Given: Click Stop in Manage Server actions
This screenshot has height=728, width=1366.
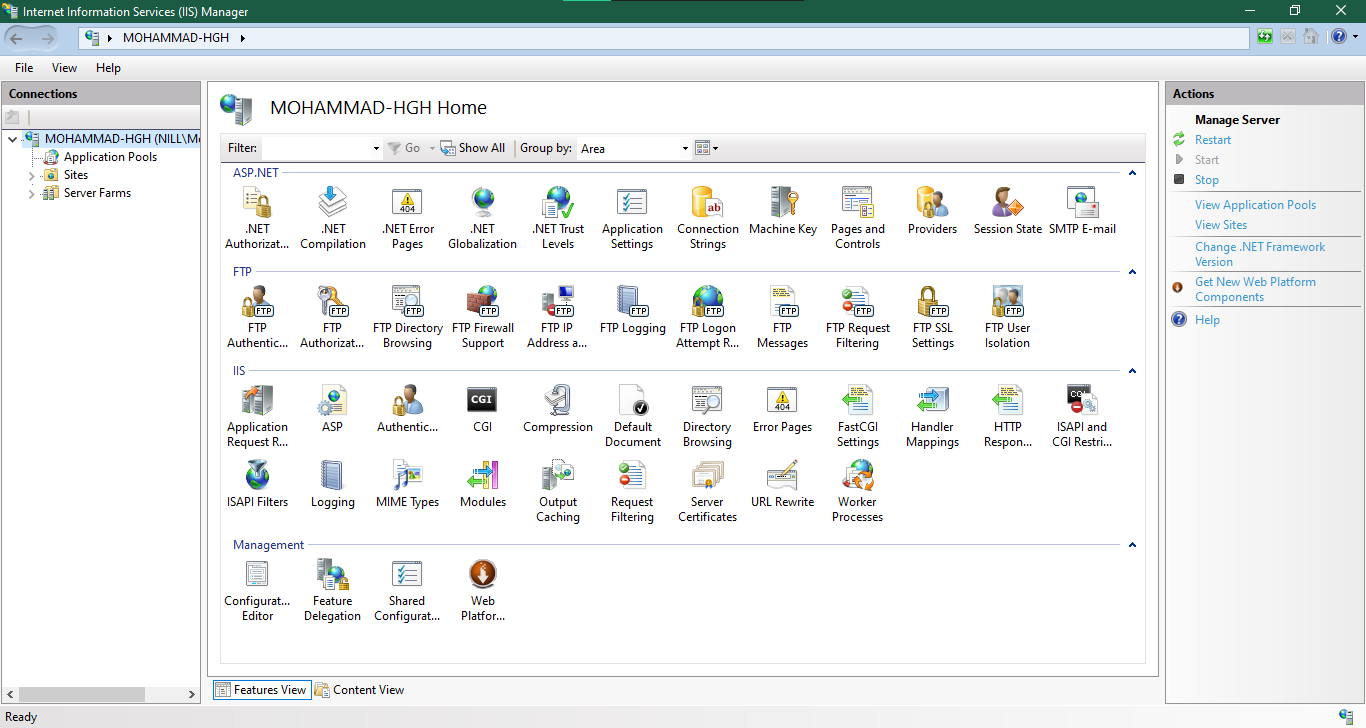Looking at the screenshot, I should (x=1207, y=180).
